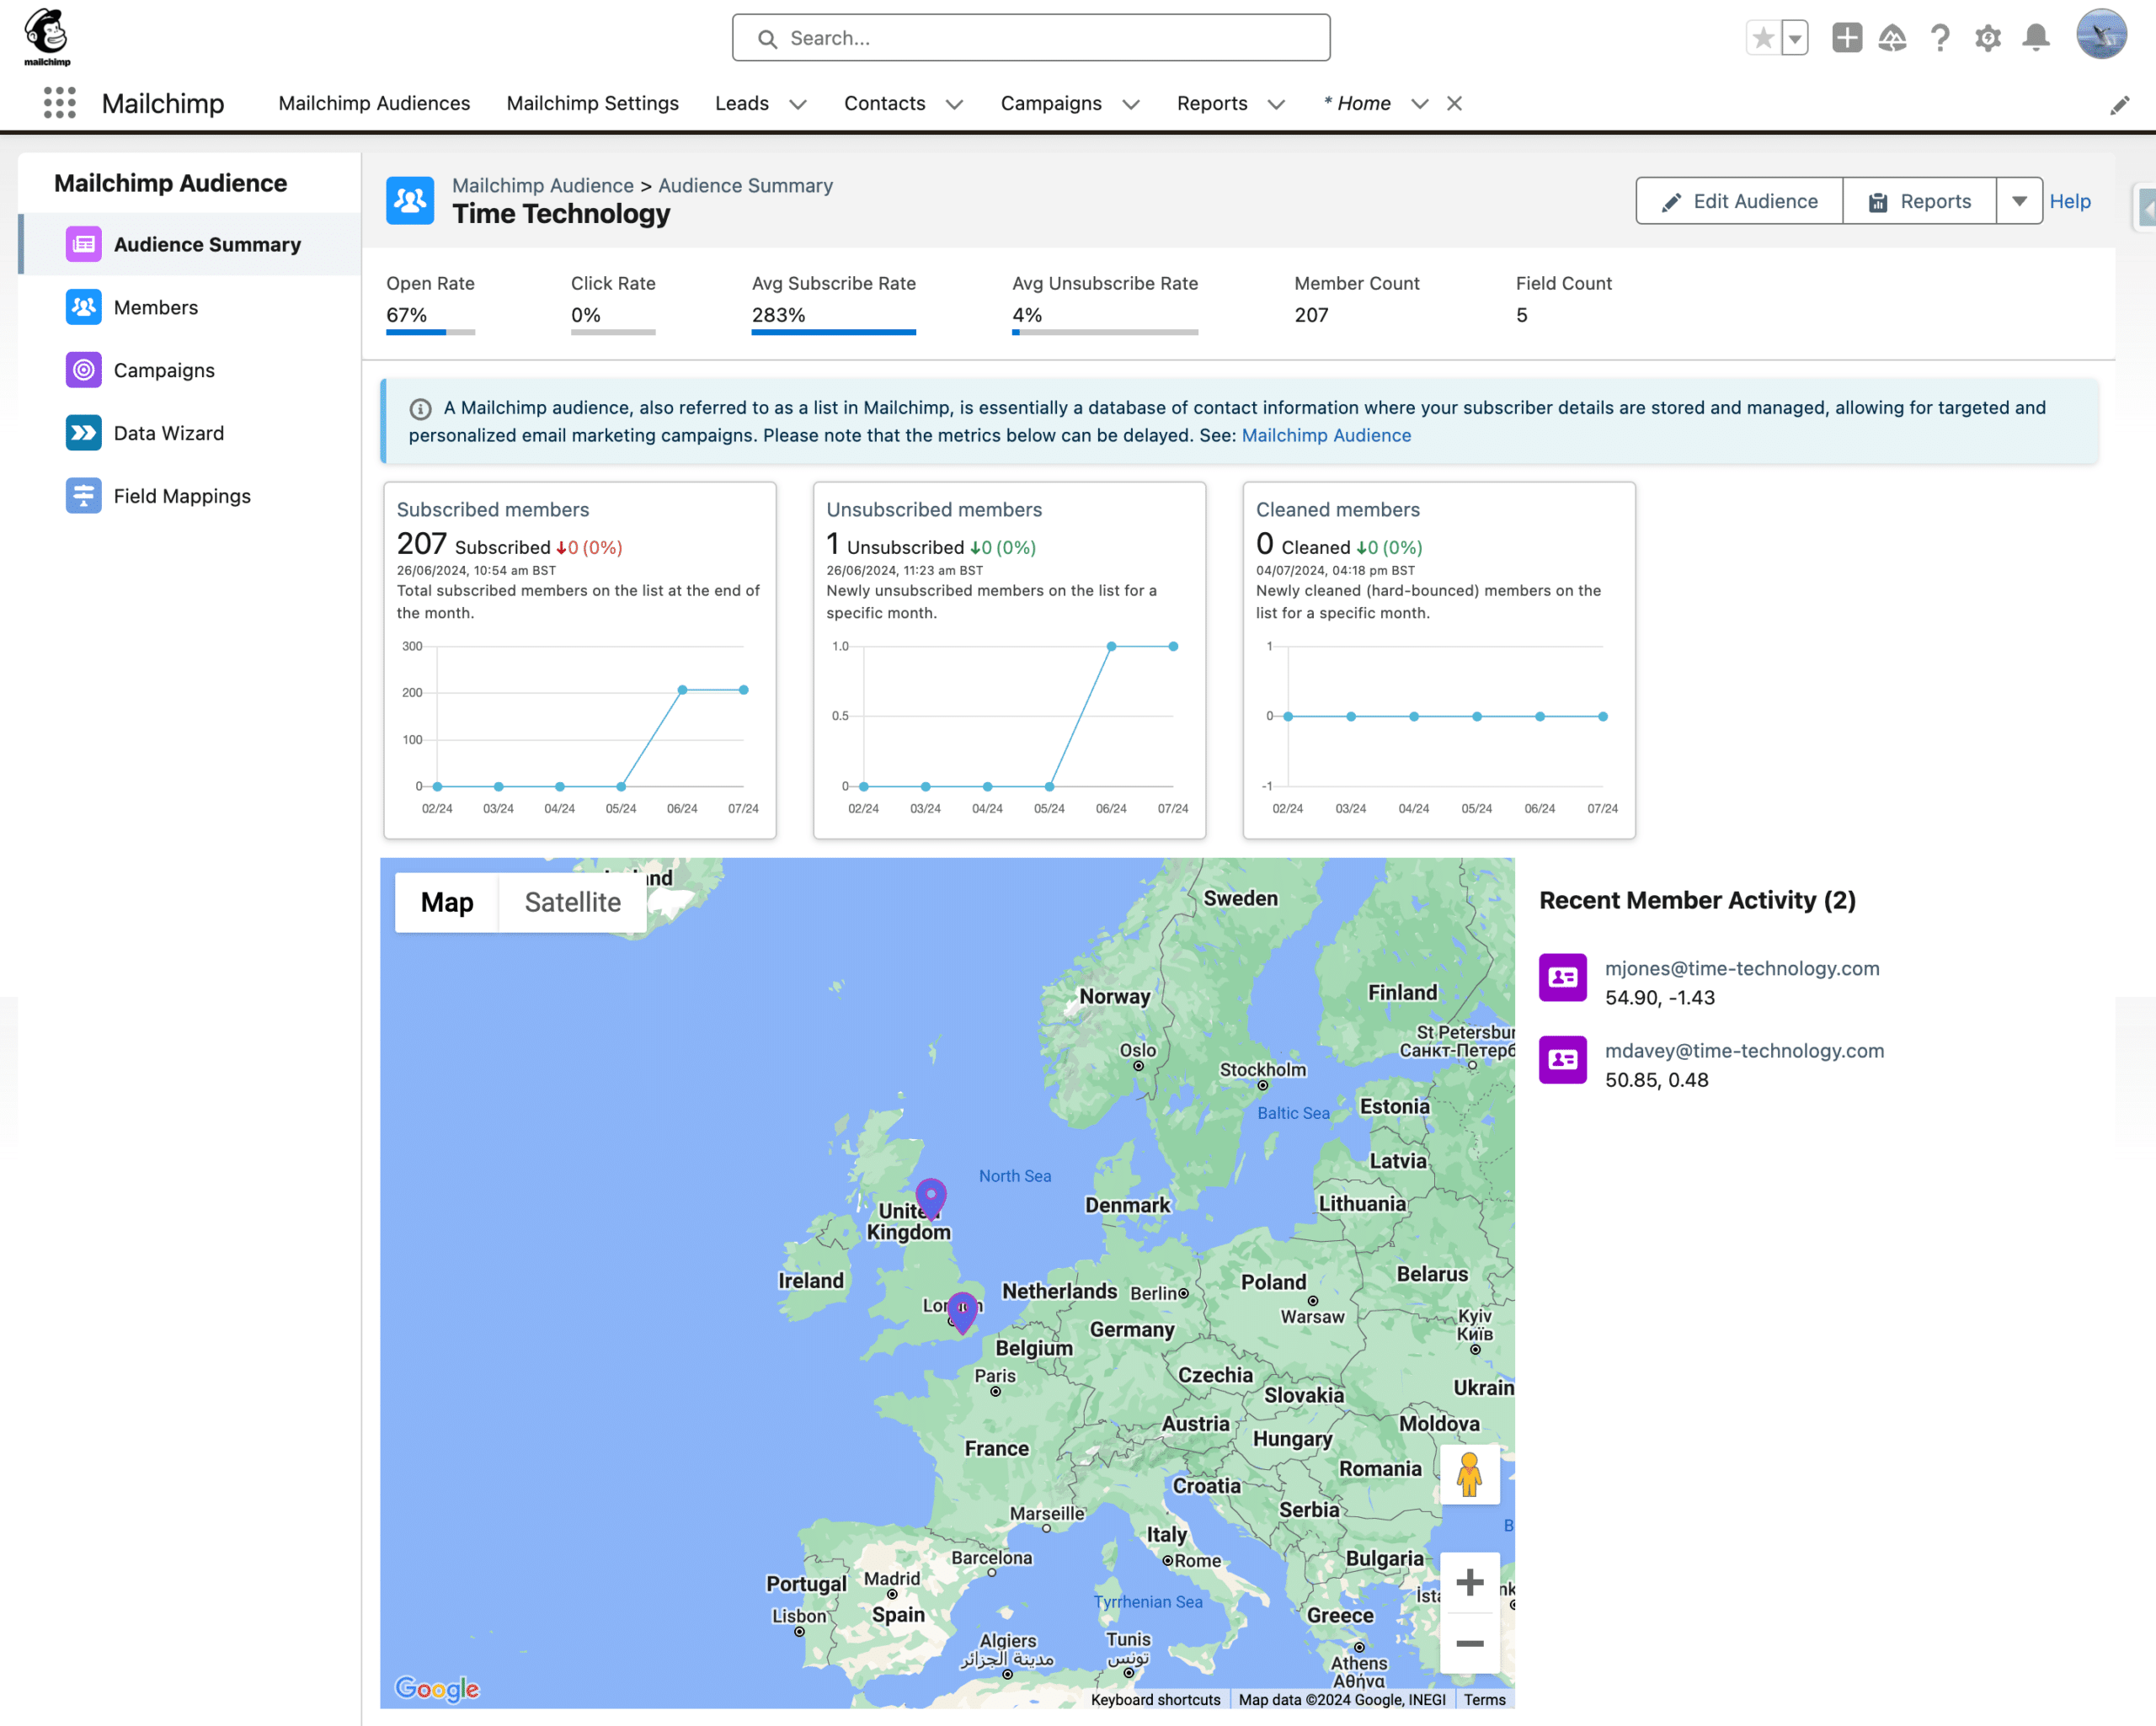Open the Mailchimp Audiences tab

coord(374,103)
